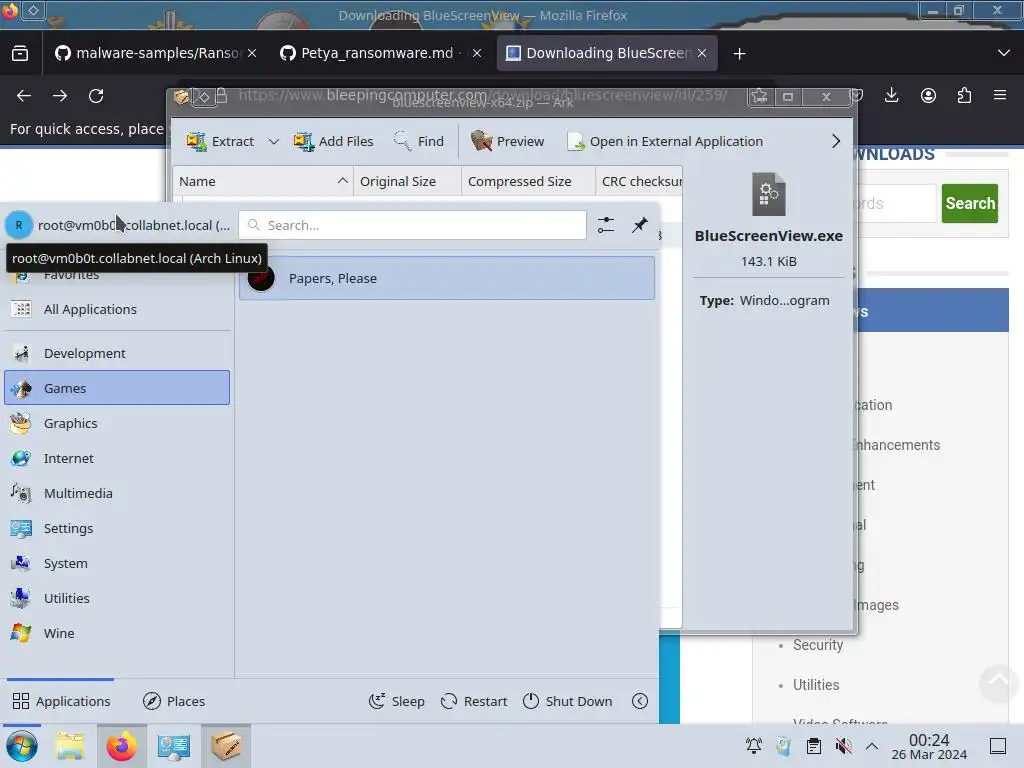The width and height of the screenshot is (1024, 768).
Task: Expand hidden system tray icons
Action: tap(872, 746)
